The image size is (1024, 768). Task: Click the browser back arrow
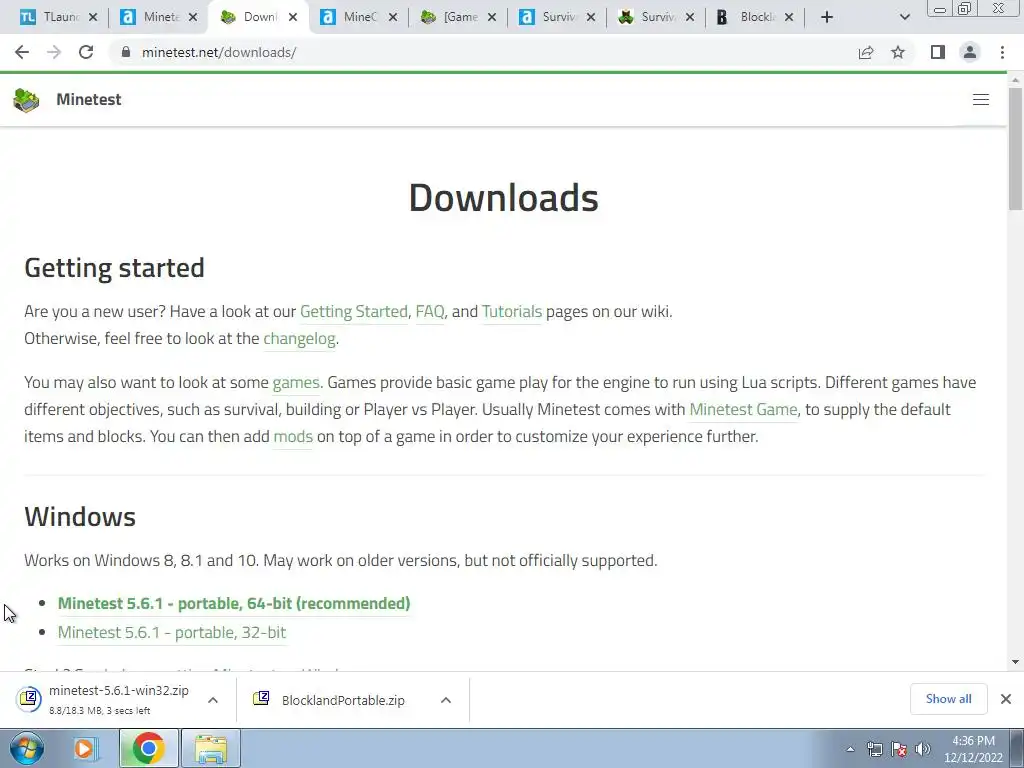tap(22, 52)
